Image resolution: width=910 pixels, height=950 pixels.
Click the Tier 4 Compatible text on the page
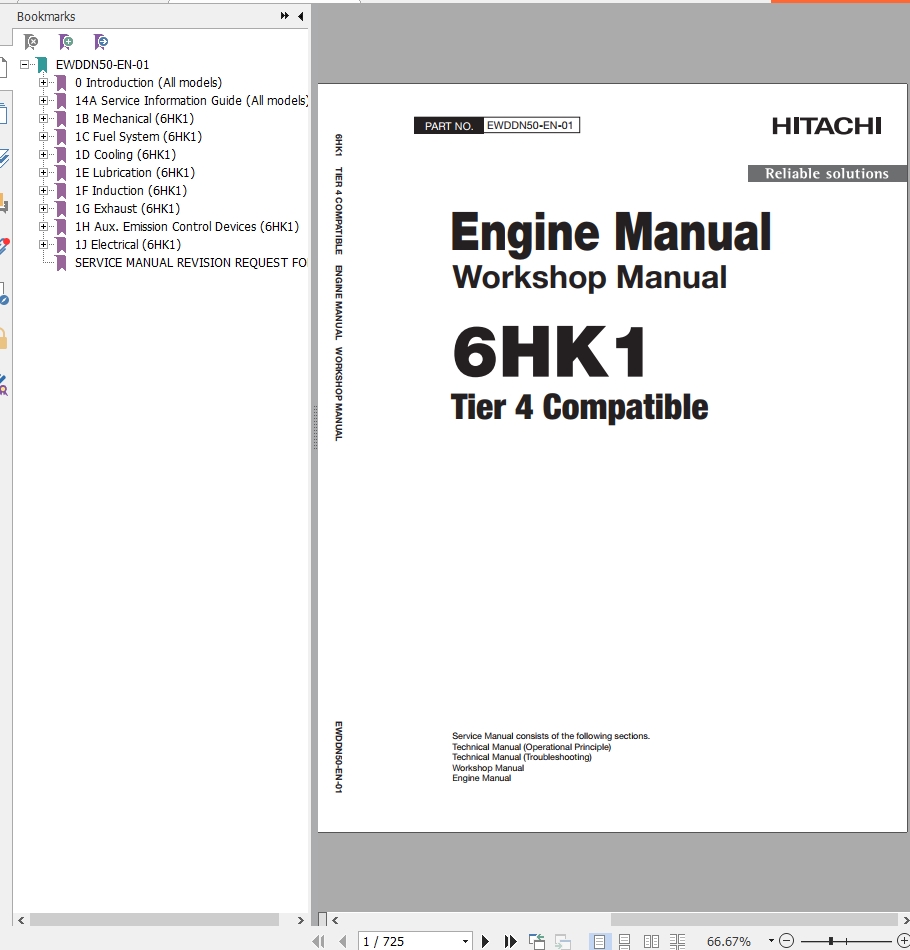pyautogui.click(x=580, y=407)
